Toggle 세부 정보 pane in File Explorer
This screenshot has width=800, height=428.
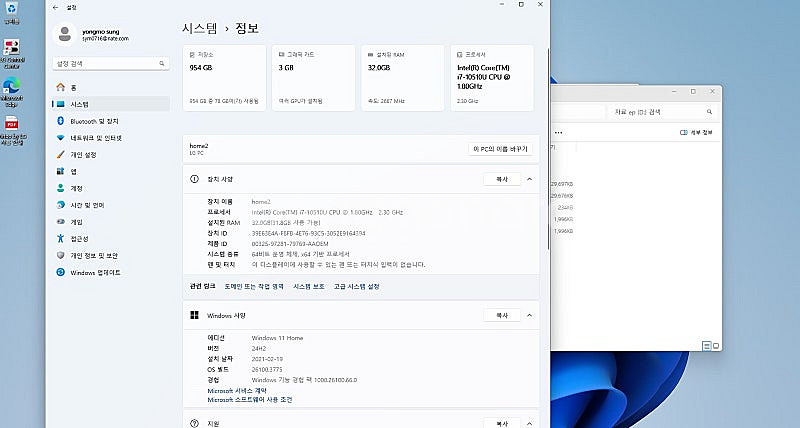click(696, 133)
